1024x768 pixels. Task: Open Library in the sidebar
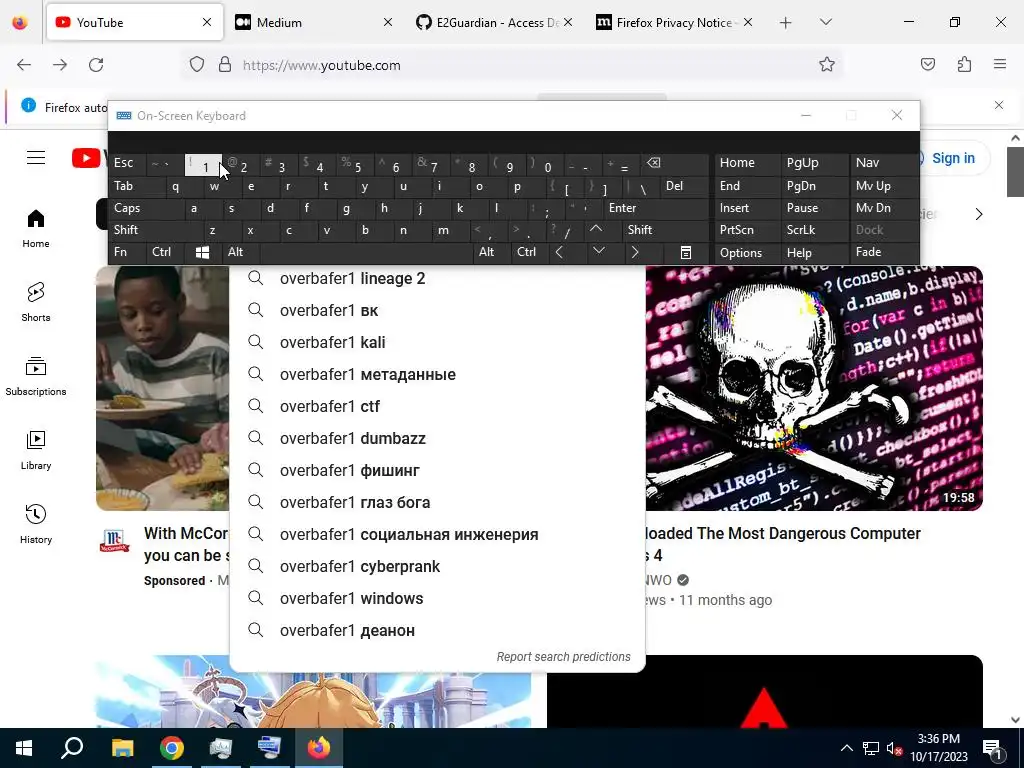click(x=36, y=451)
